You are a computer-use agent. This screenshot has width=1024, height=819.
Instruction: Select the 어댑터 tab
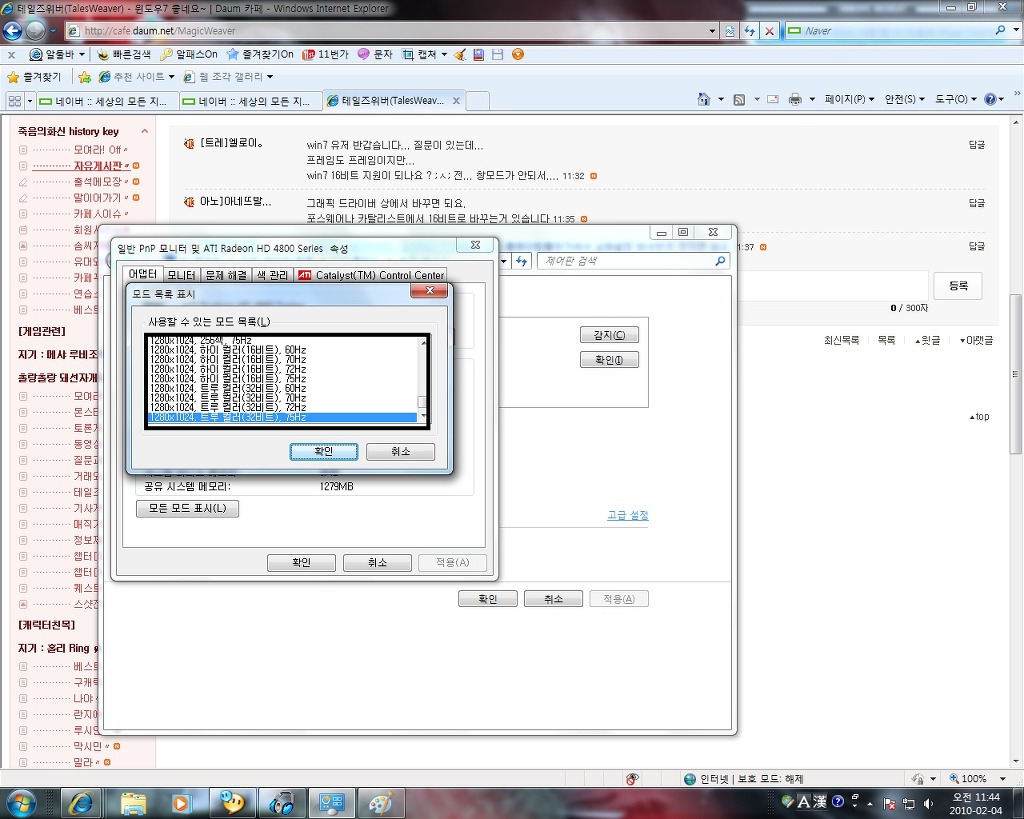pos(143,274)
